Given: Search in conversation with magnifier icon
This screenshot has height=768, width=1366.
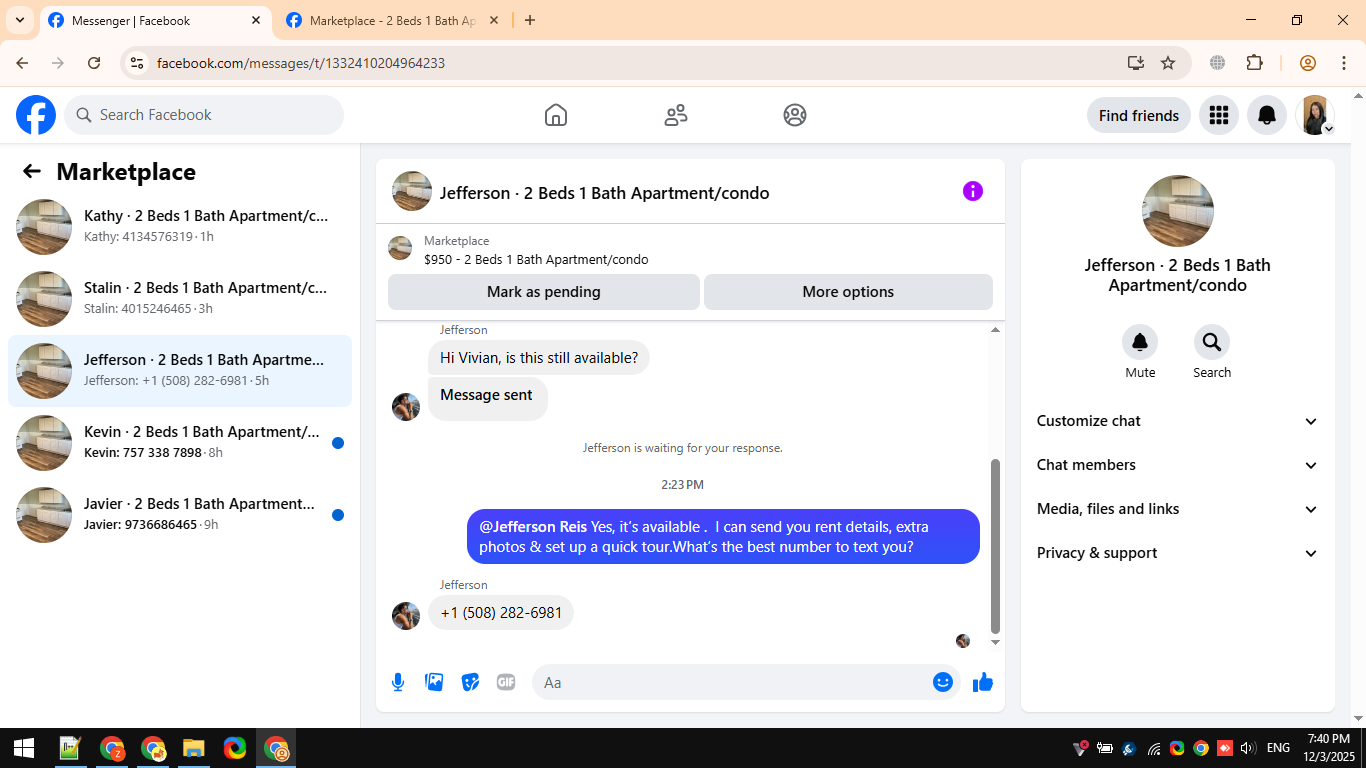Looking at the screenshot, I should (x=1212, y=343).
